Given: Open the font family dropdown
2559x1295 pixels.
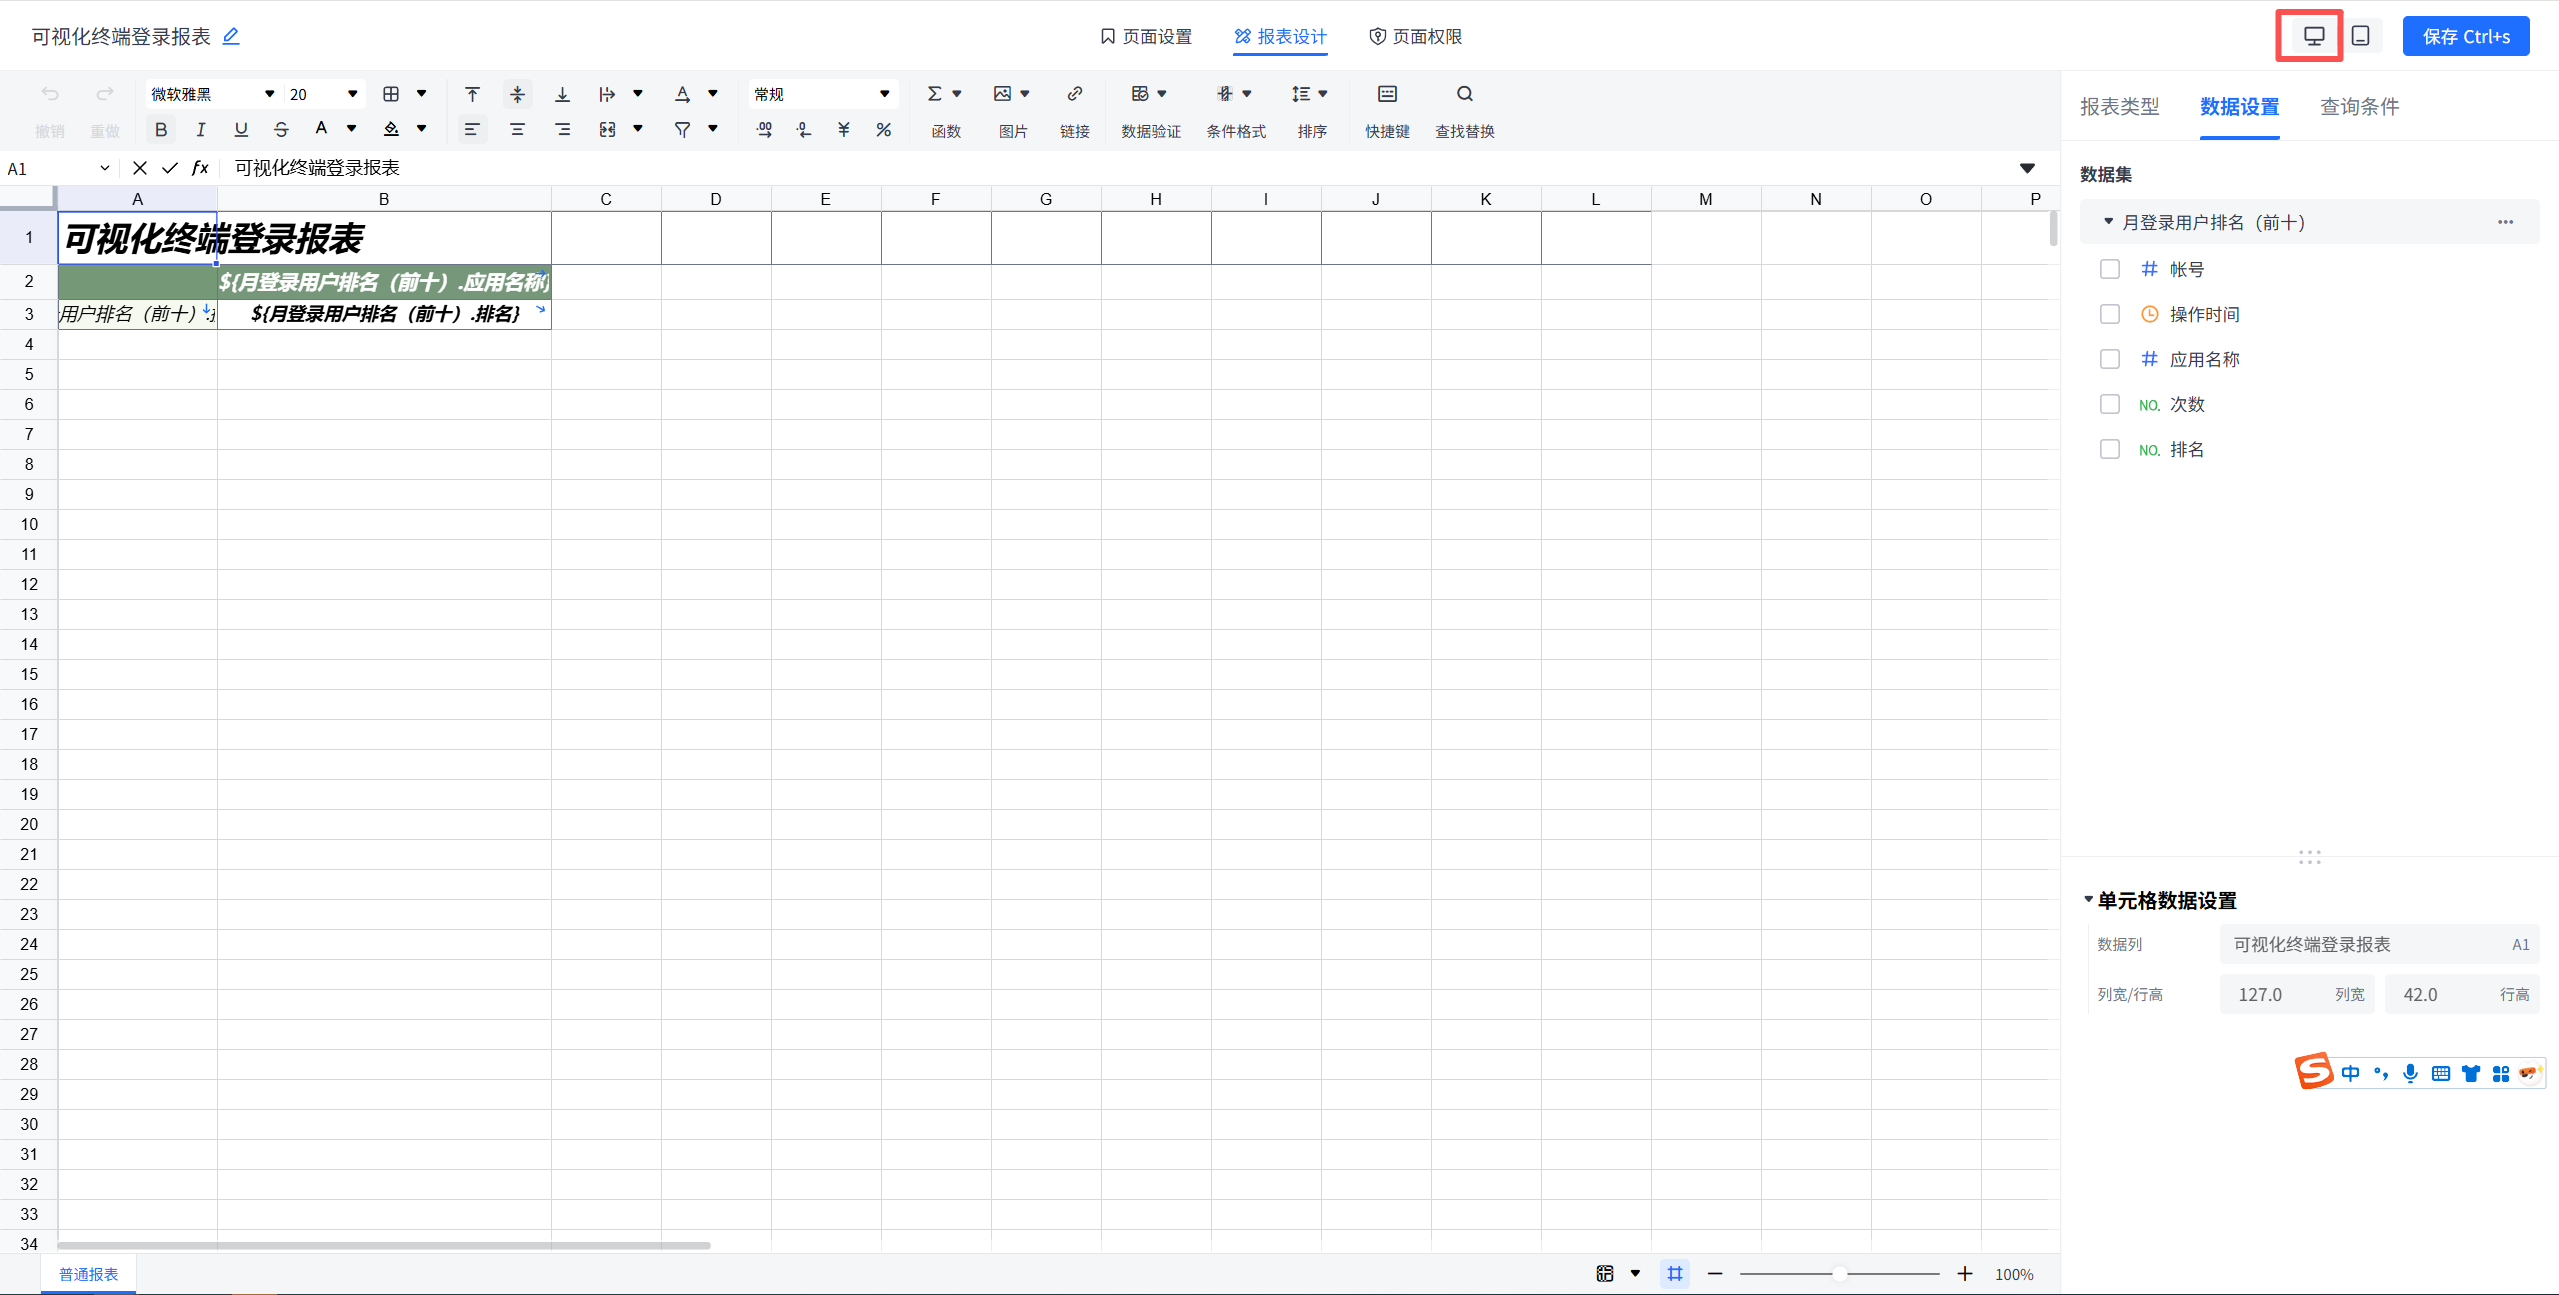Looking at the screenshot, I should (212, 94).
